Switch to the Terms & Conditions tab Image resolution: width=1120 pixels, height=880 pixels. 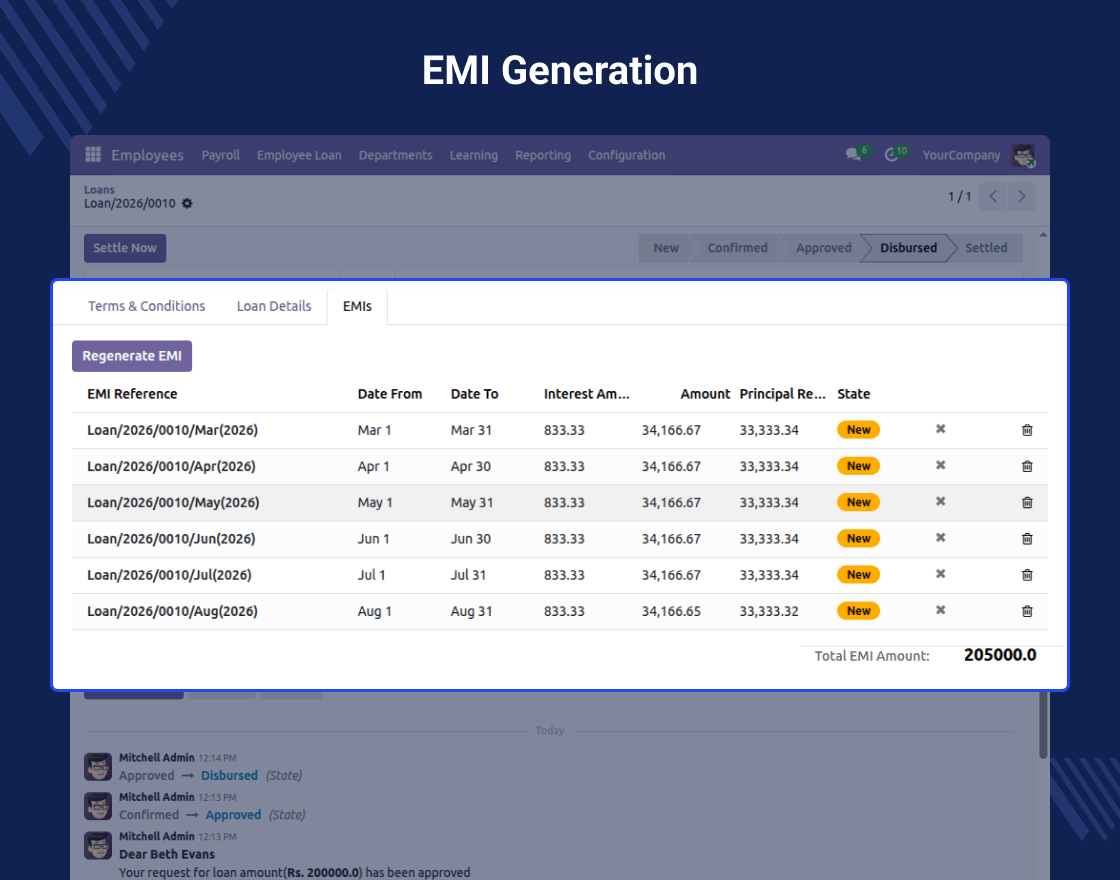pos(146,306)
